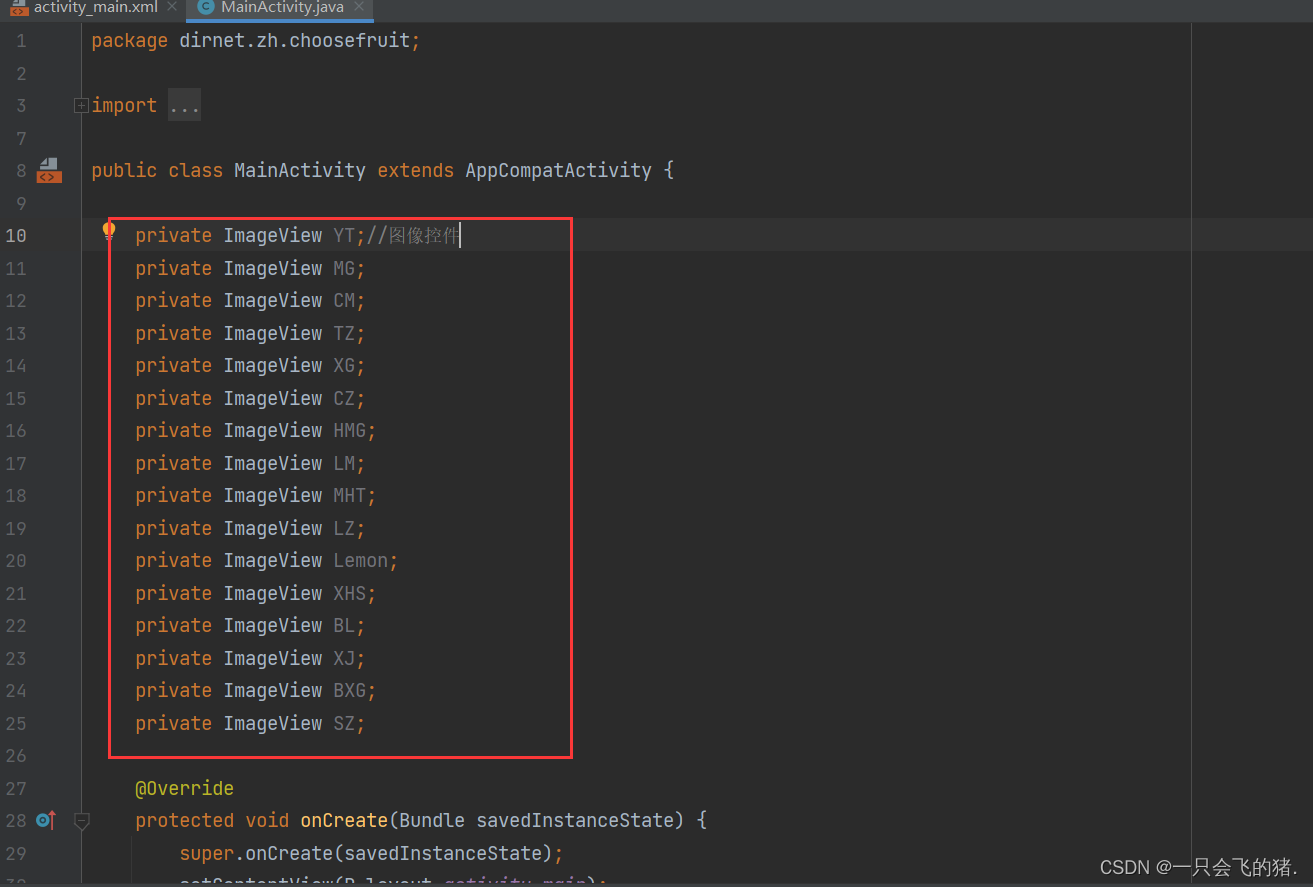Place cursor on the package keyword

pos(129,41)
